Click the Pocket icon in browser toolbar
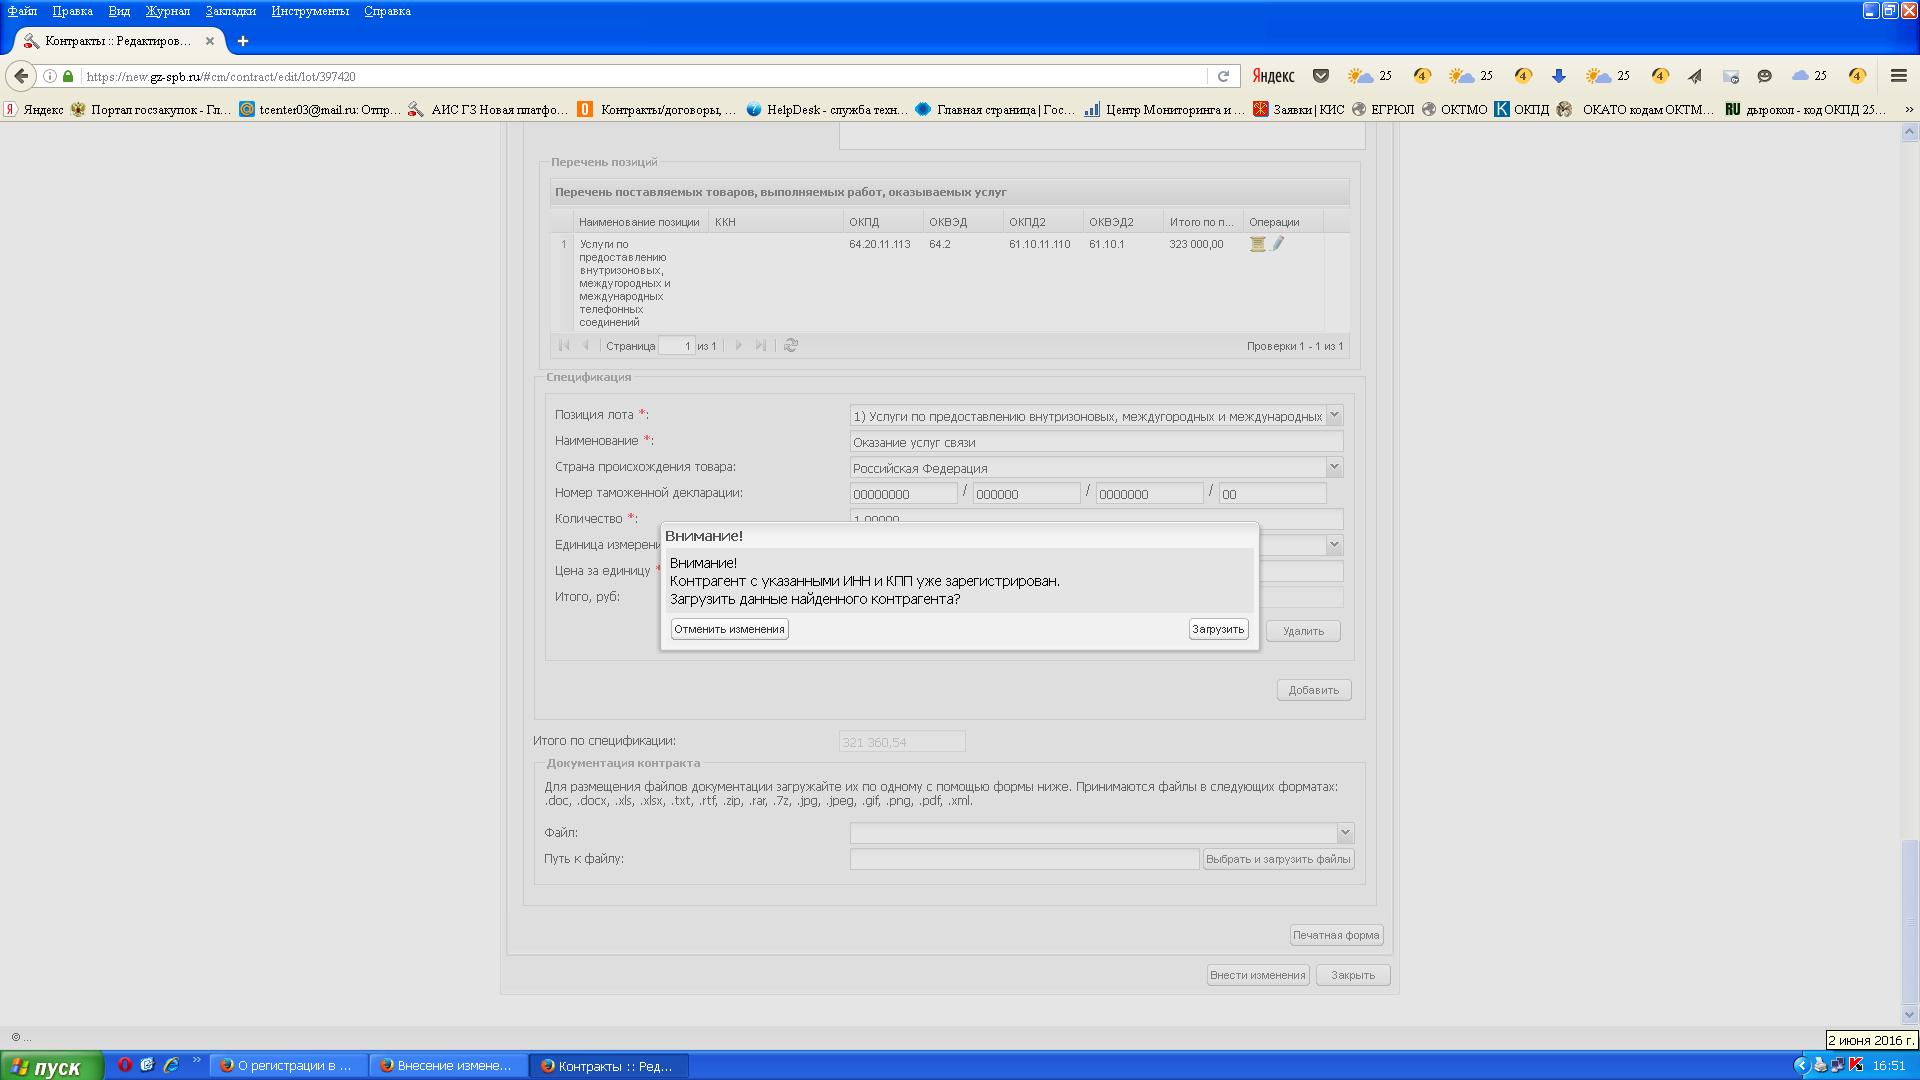This screenshot has height=1080, width=1920. point(1321,76)
